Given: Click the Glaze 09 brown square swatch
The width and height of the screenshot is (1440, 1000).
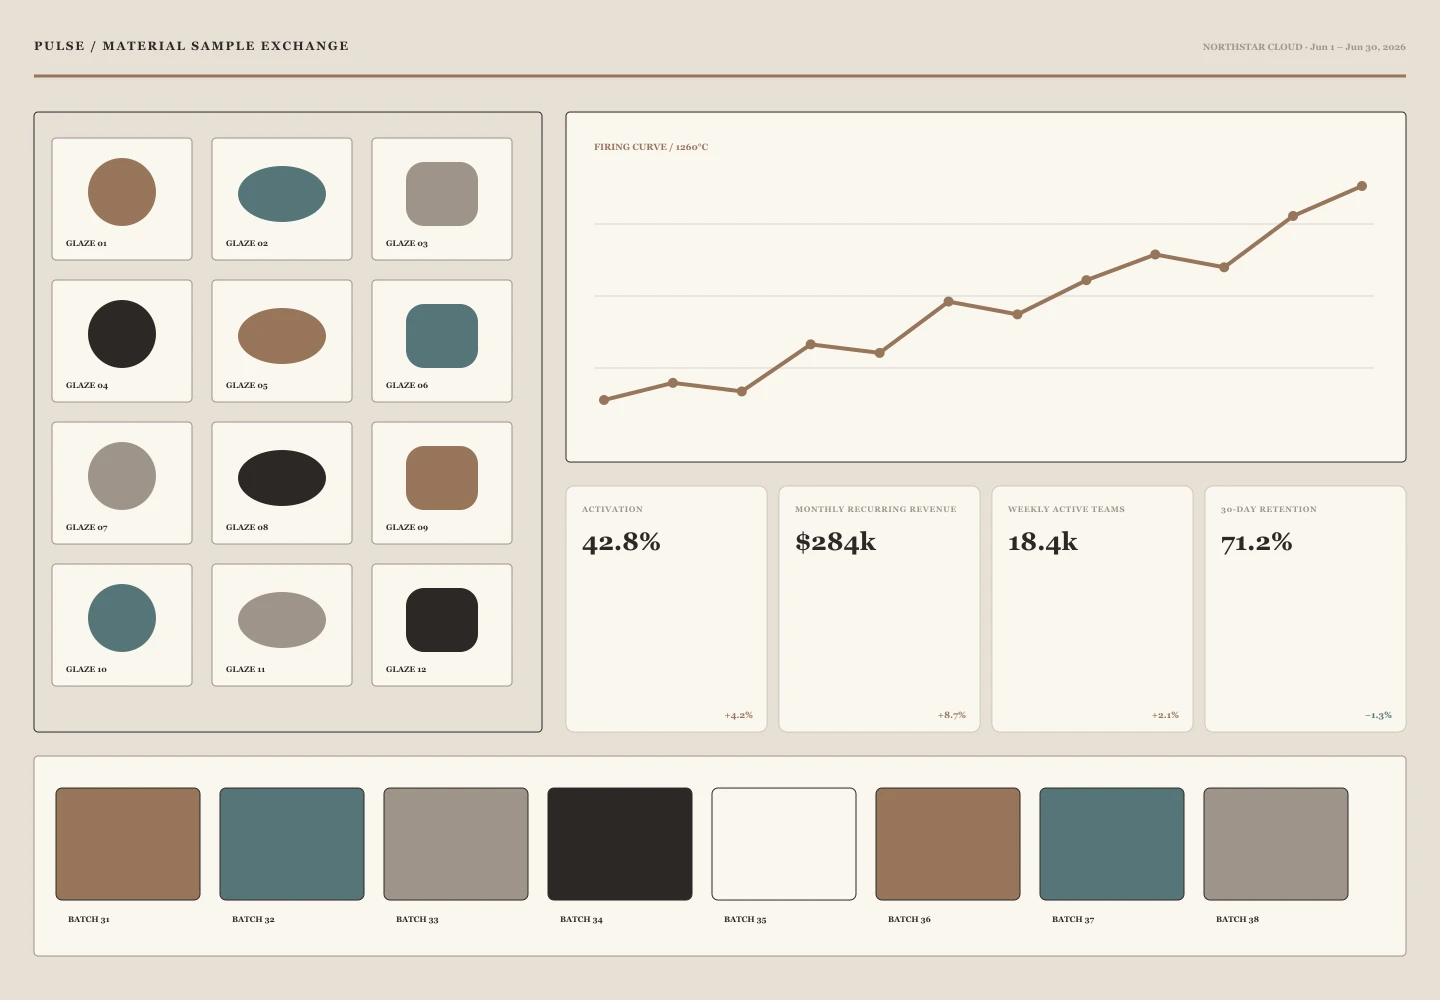Looking at the screenshot, I should [x=442, y=478].
